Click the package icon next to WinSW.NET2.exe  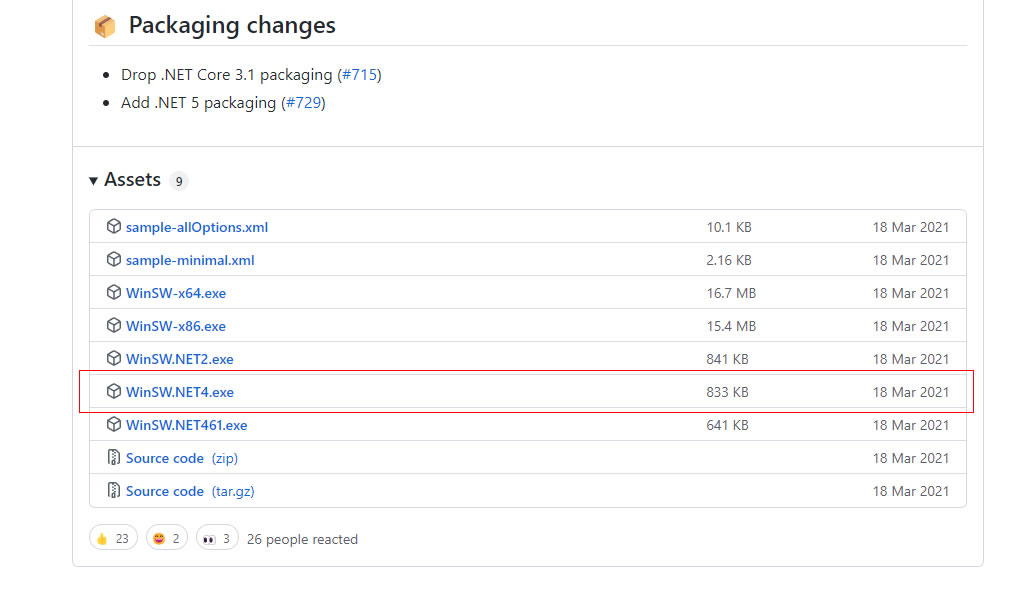coord(114,359)
